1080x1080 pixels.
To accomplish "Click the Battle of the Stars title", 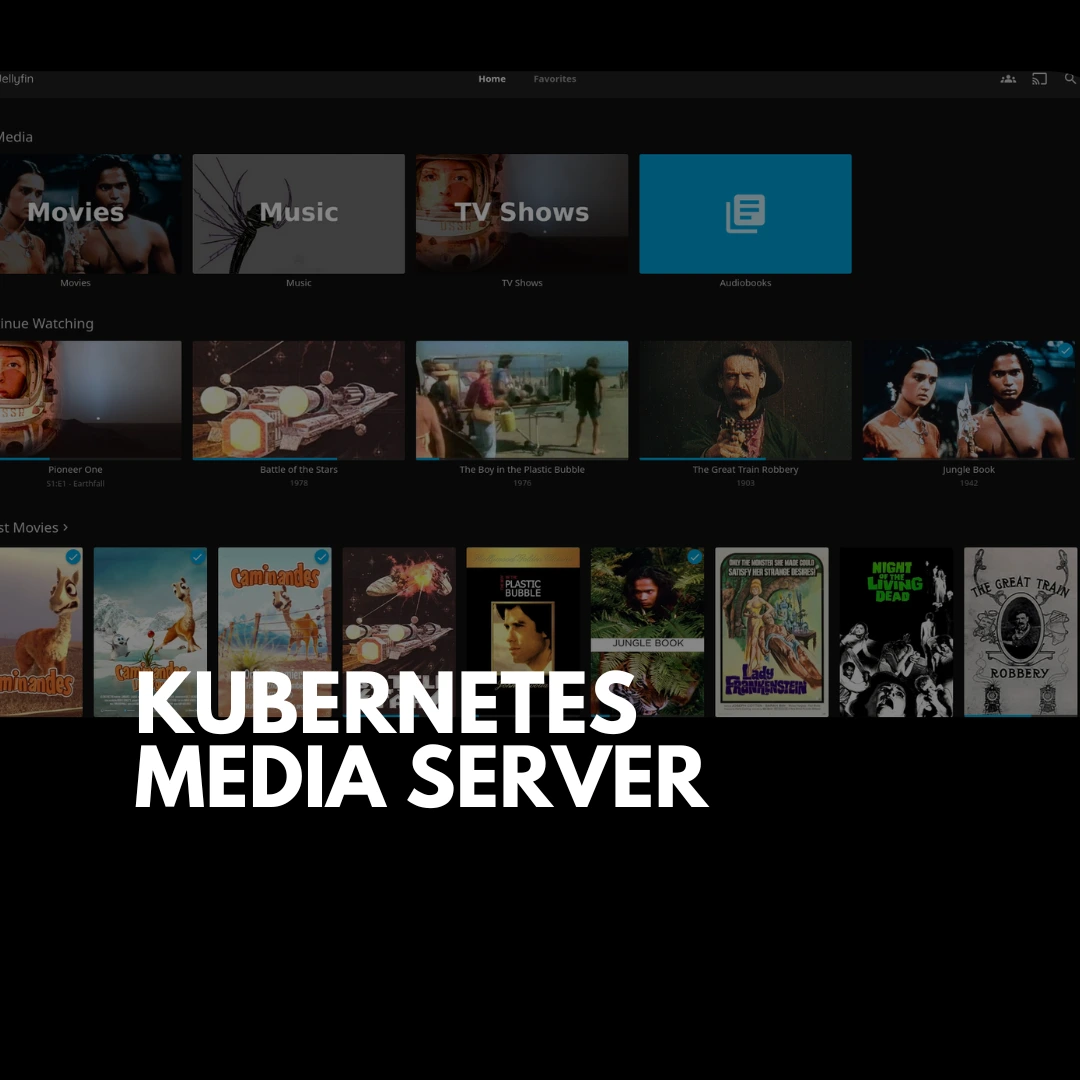I will pyautogui.click(x=298, y=470).
